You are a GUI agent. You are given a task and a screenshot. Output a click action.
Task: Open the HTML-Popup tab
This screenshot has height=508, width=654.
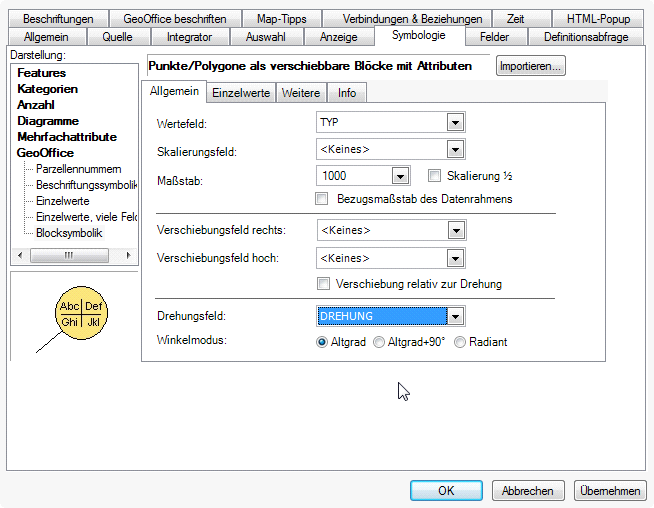pyautogui.click(x=598, y=19)
